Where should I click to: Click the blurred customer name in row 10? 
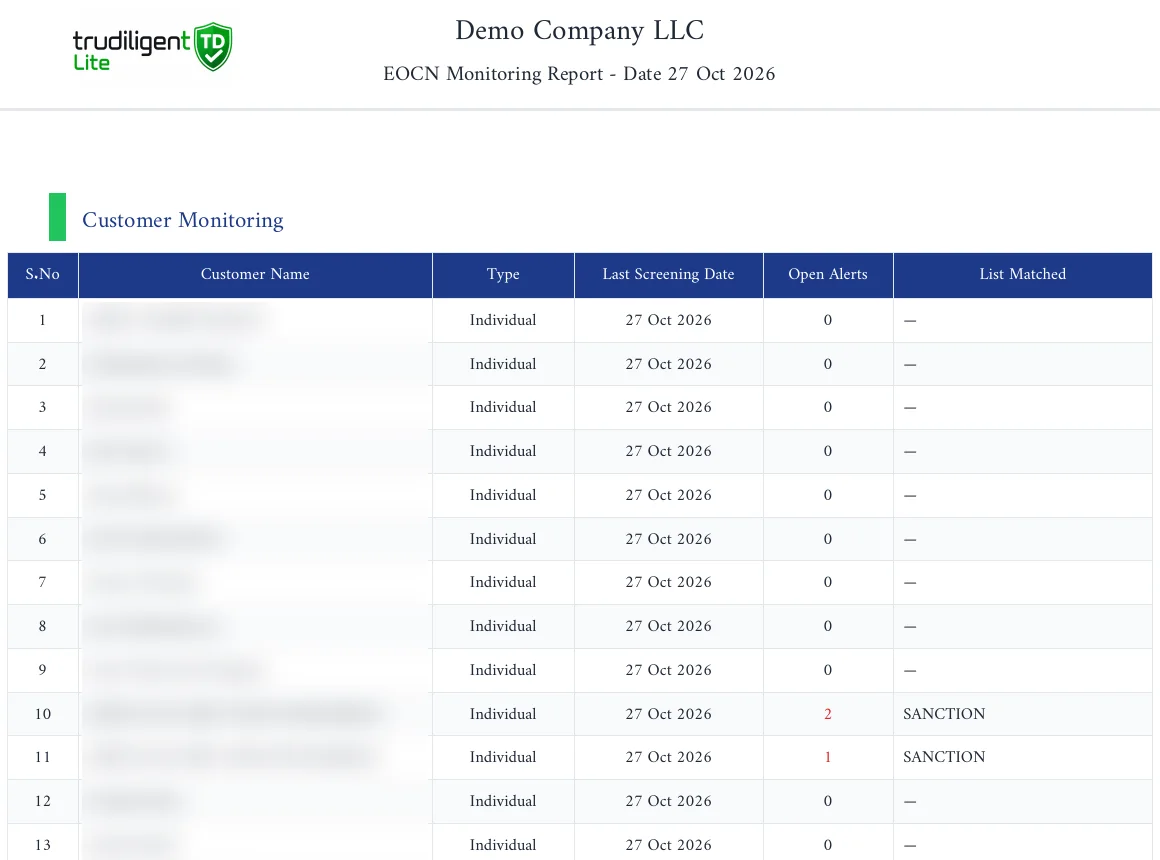[x=235, y=713]
